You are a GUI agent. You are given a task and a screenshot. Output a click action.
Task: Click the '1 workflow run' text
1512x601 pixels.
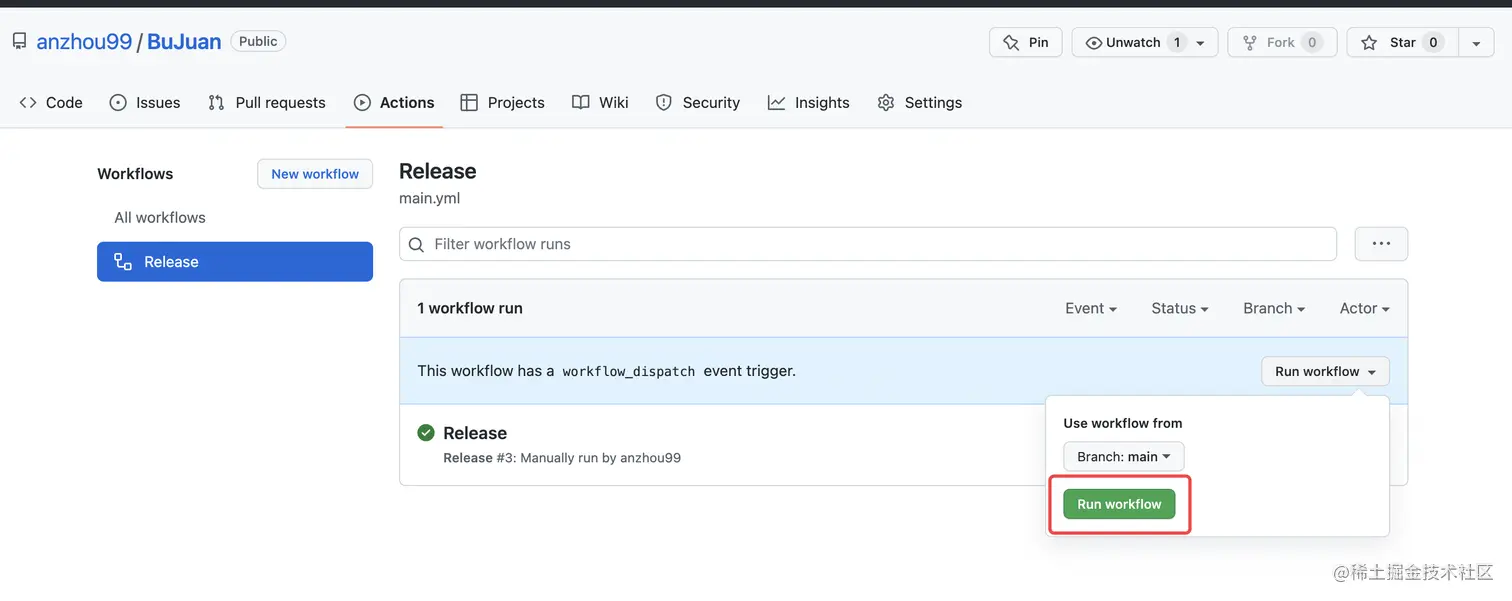[x=470, y=308]
